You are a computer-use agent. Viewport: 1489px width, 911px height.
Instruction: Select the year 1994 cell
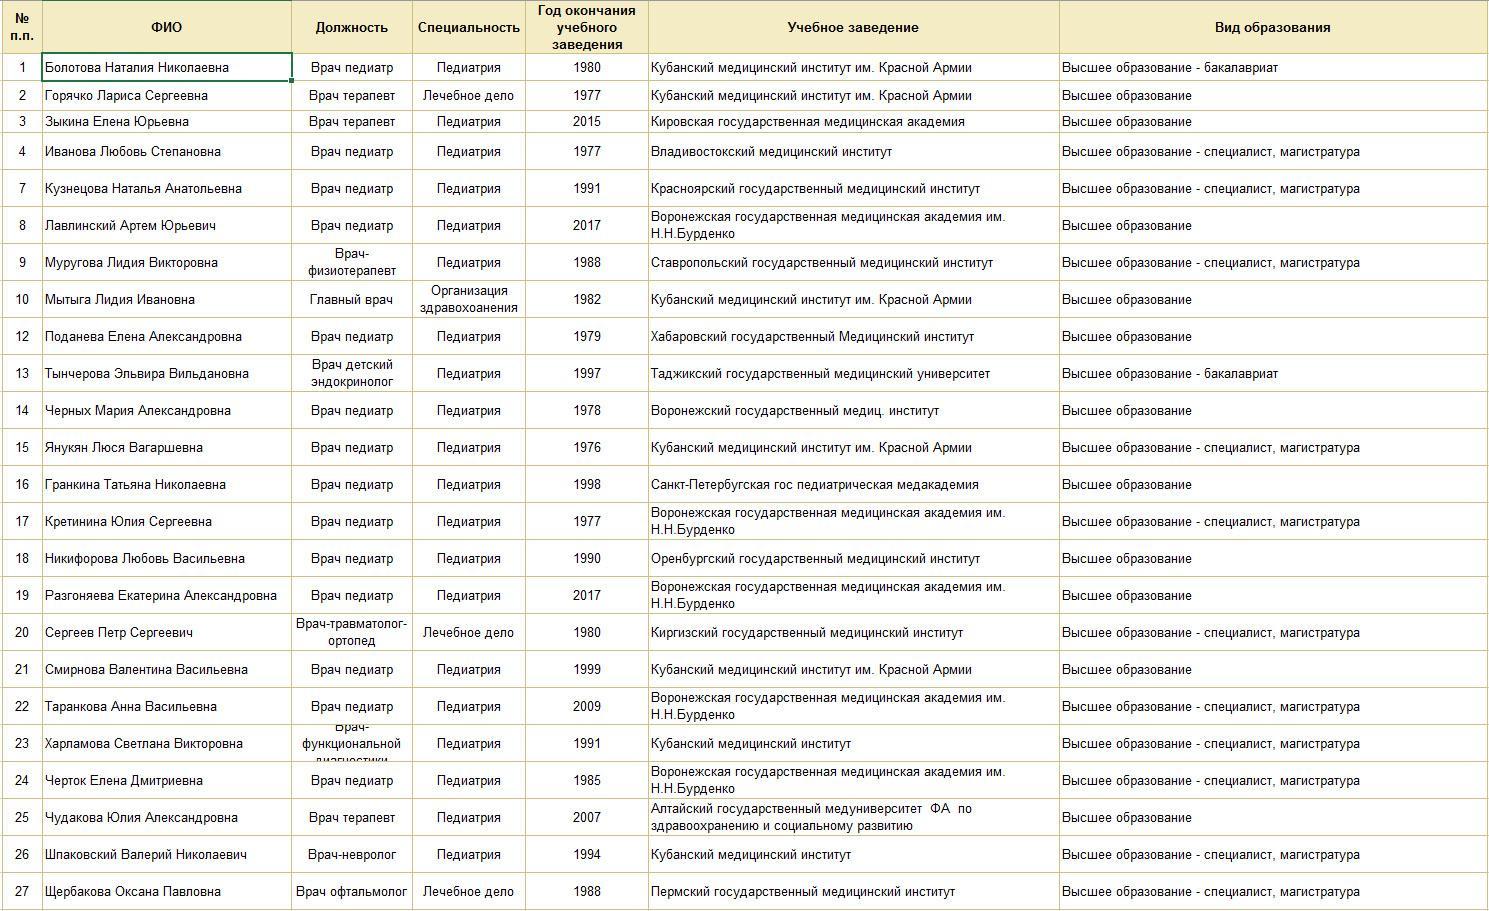coord(587,855)
